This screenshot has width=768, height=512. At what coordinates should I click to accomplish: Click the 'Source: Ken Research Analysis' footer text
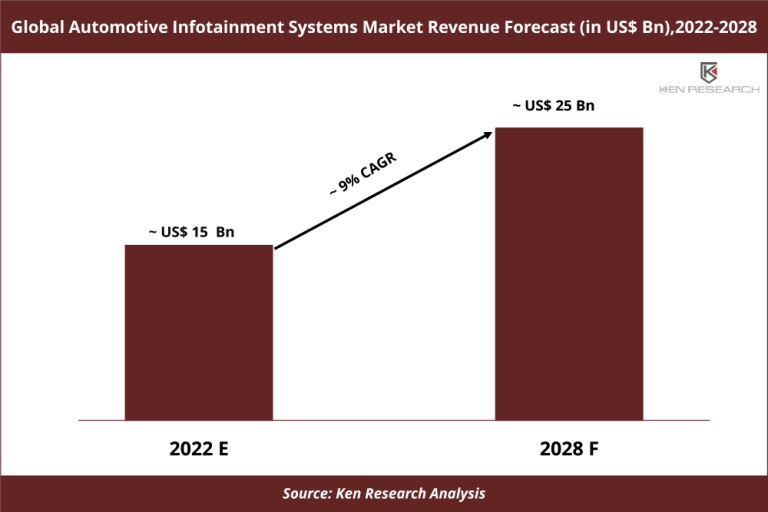[384, 493]
